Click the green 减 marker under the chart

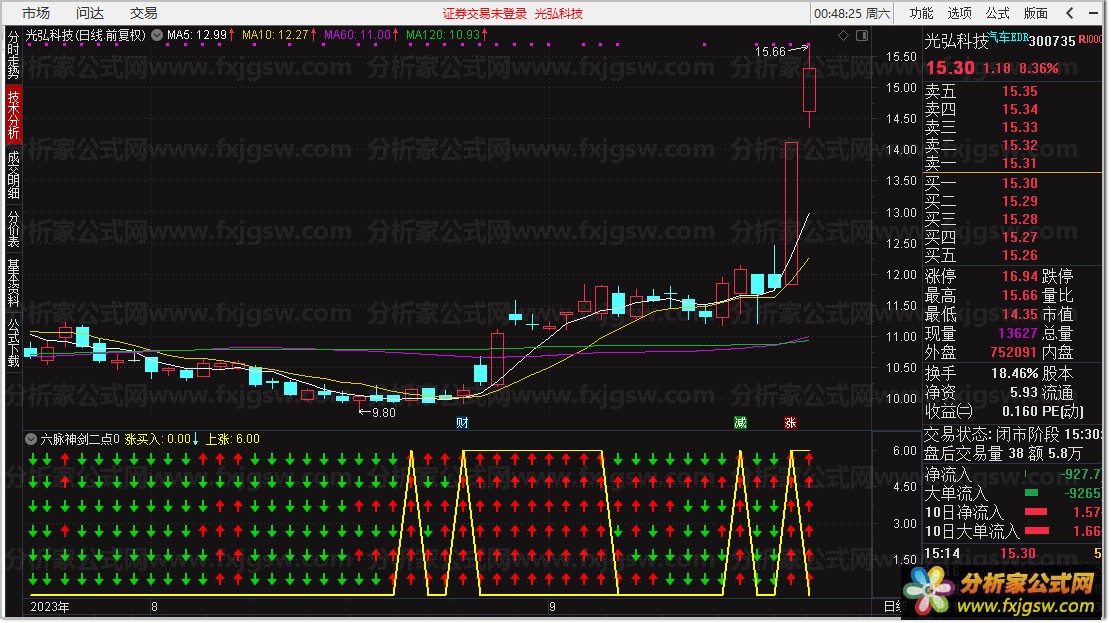click(x=740, y=423)
